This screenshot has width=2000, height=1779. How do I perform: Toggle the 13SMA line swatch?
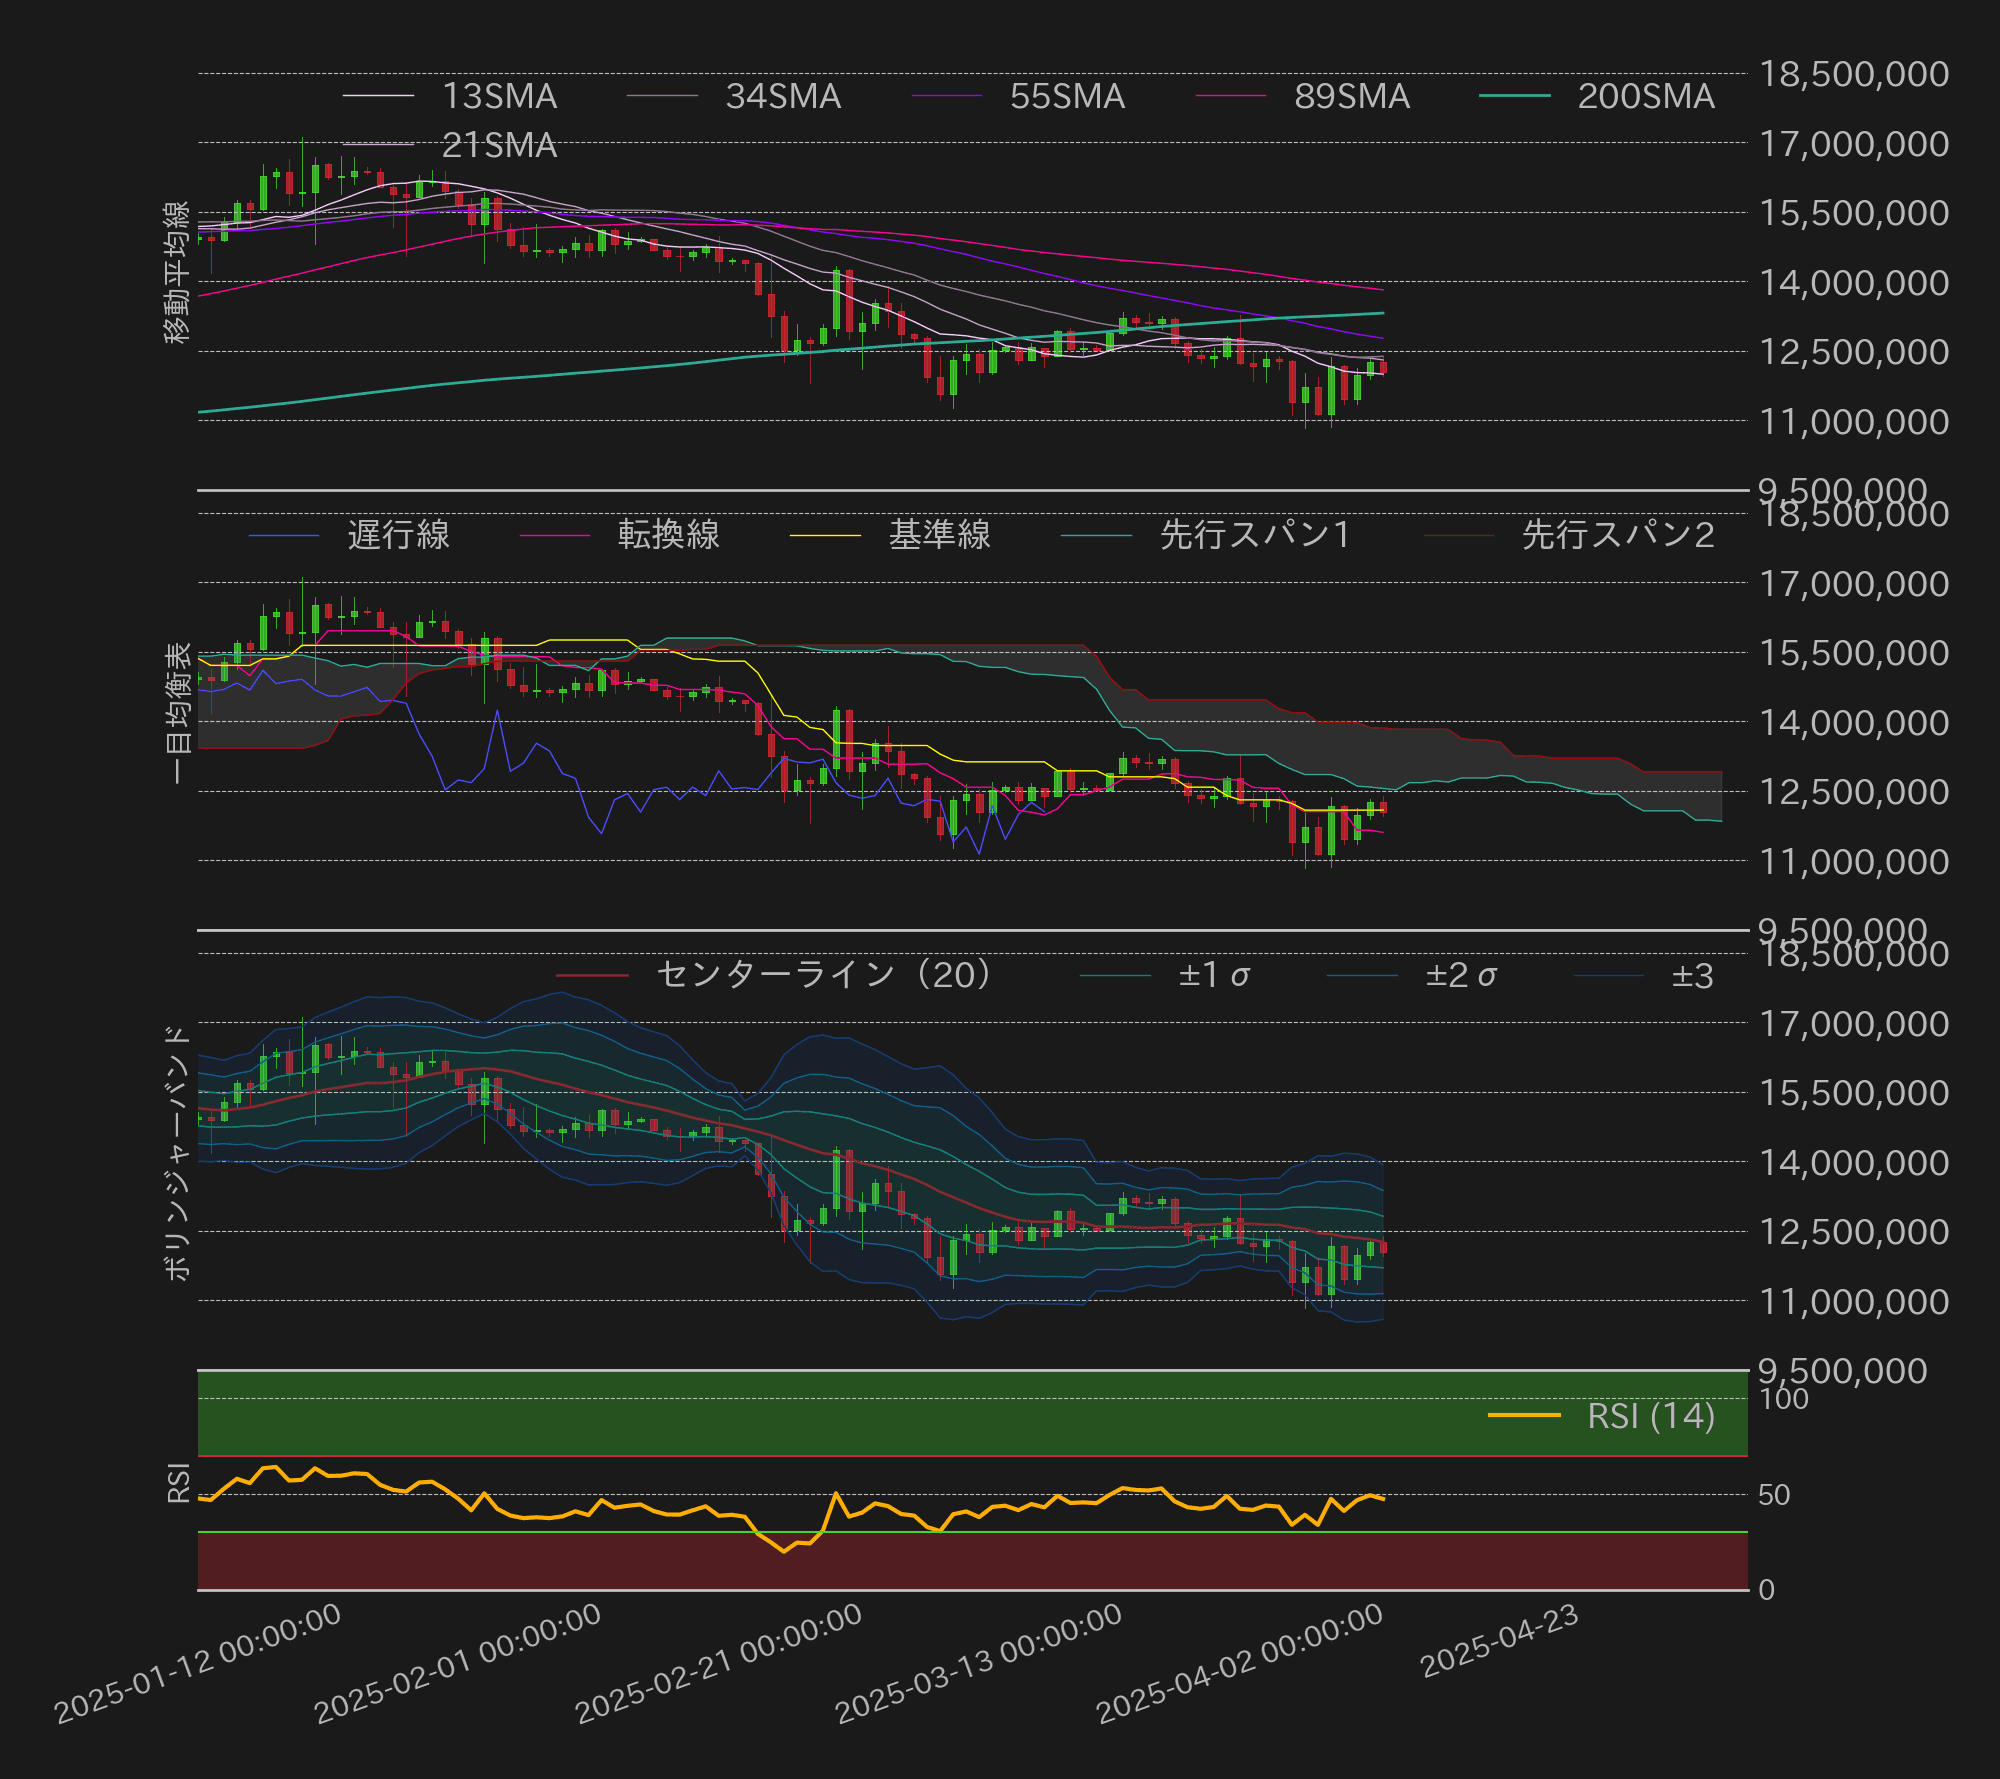(377, 97)
